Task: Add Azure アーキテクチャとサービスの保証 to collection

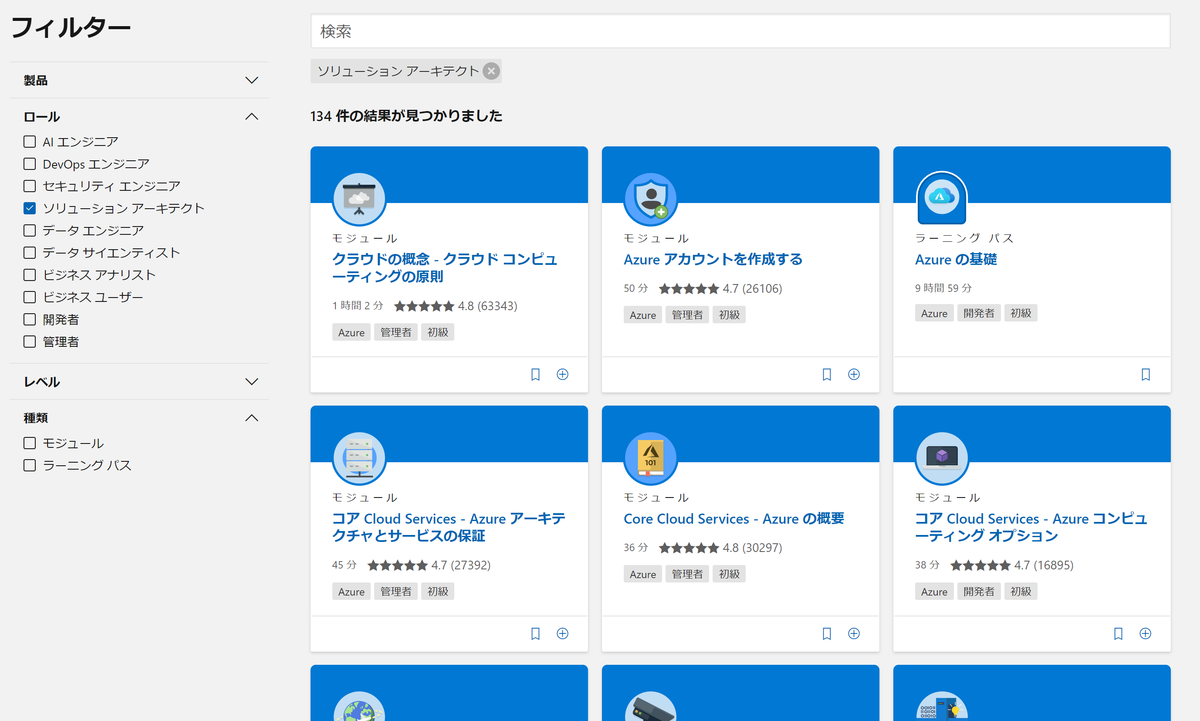Action: coord(562,633)
